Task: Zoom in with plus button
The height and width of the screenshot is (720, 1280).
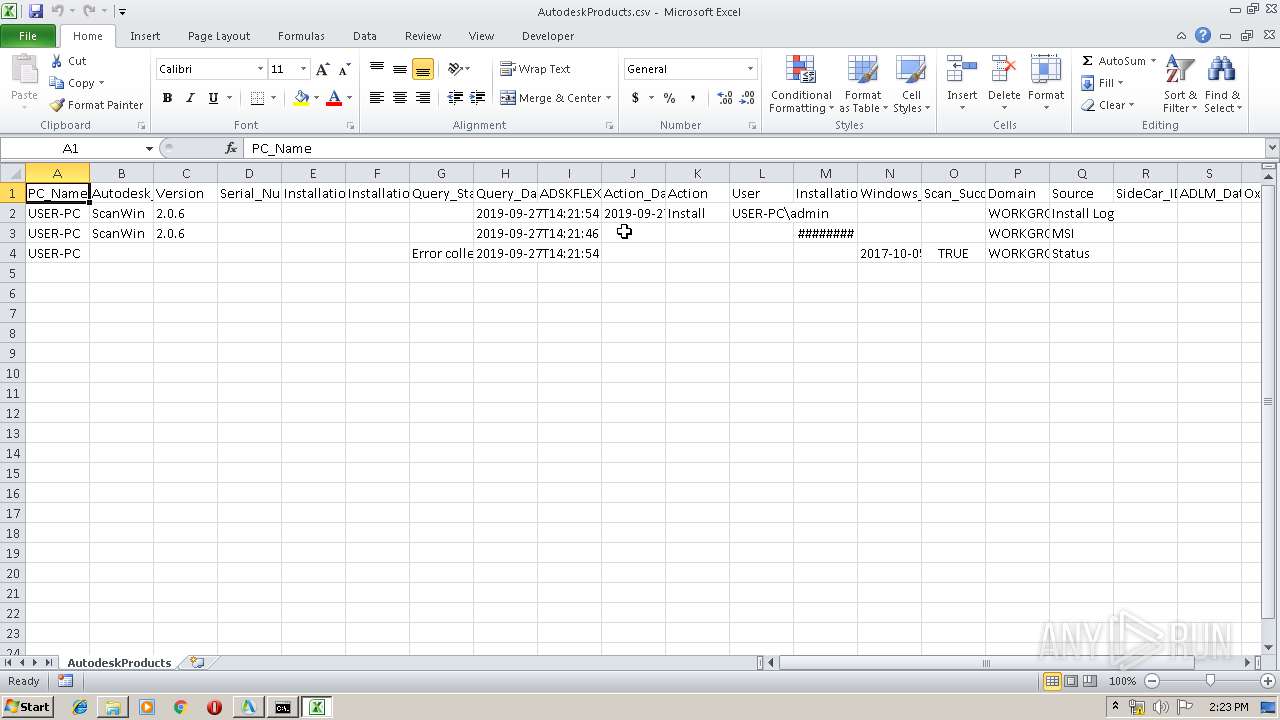Action: point(1268,681)
